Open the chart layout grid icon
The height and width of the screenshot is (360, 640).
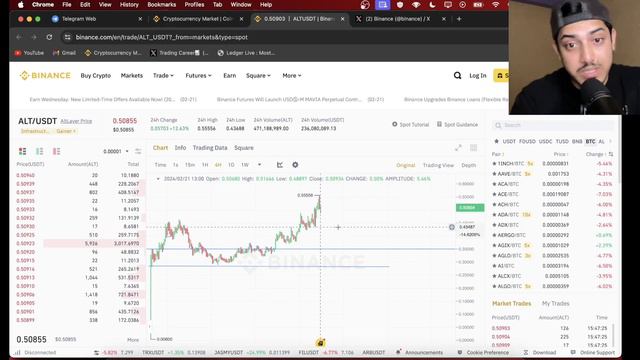473,148
